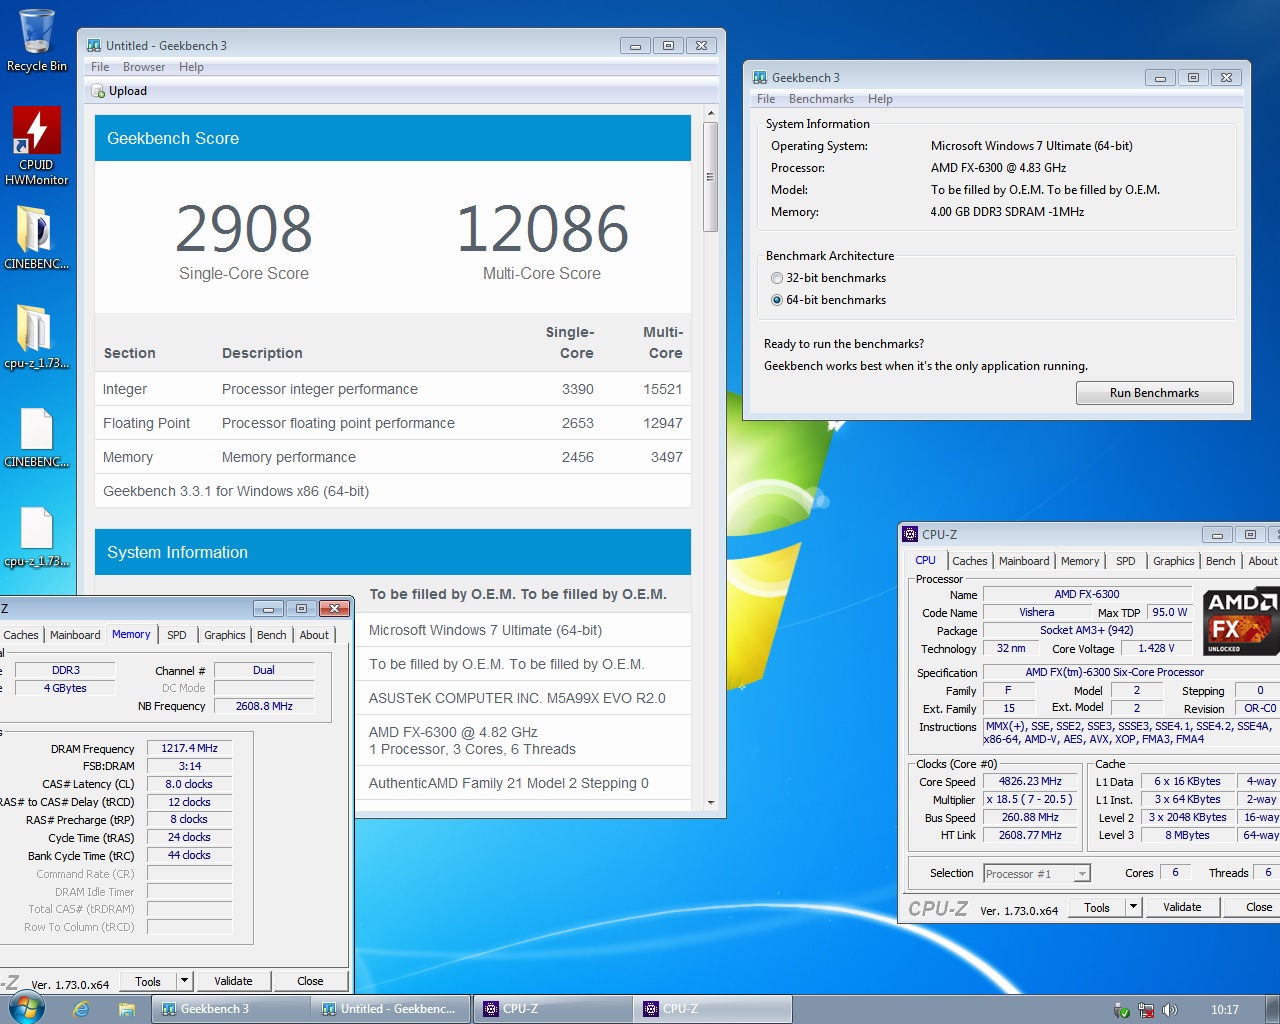The image size is (1280, 1024).
Task: Click Core Speed value 4826.23 MHz
Action: point(1030,782)
